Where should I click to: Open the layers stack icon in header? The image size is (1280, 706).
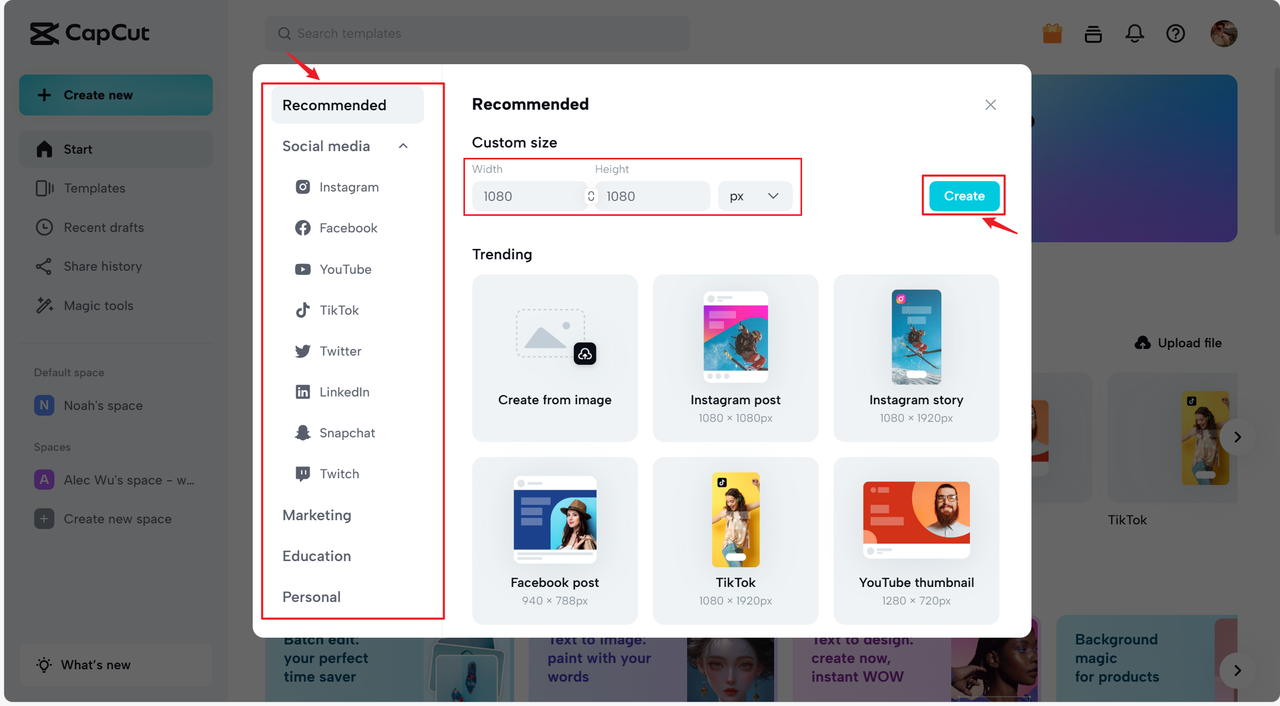[x=1093, y=33]
